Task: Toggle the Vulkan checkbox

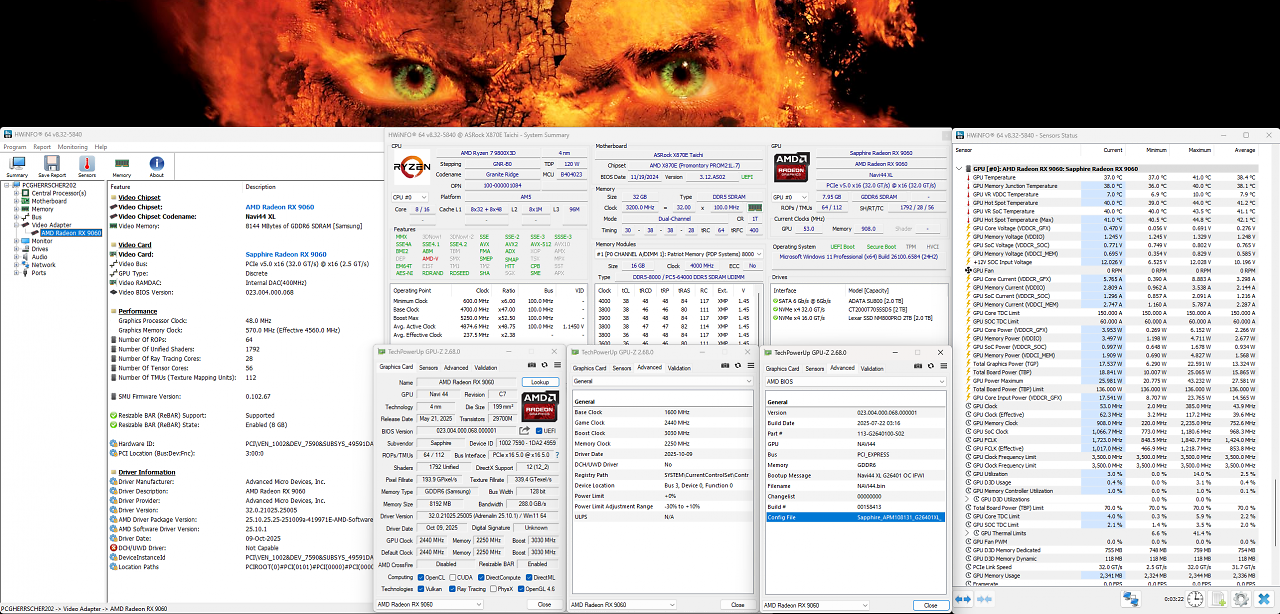Action: click(x=420, y=589)
